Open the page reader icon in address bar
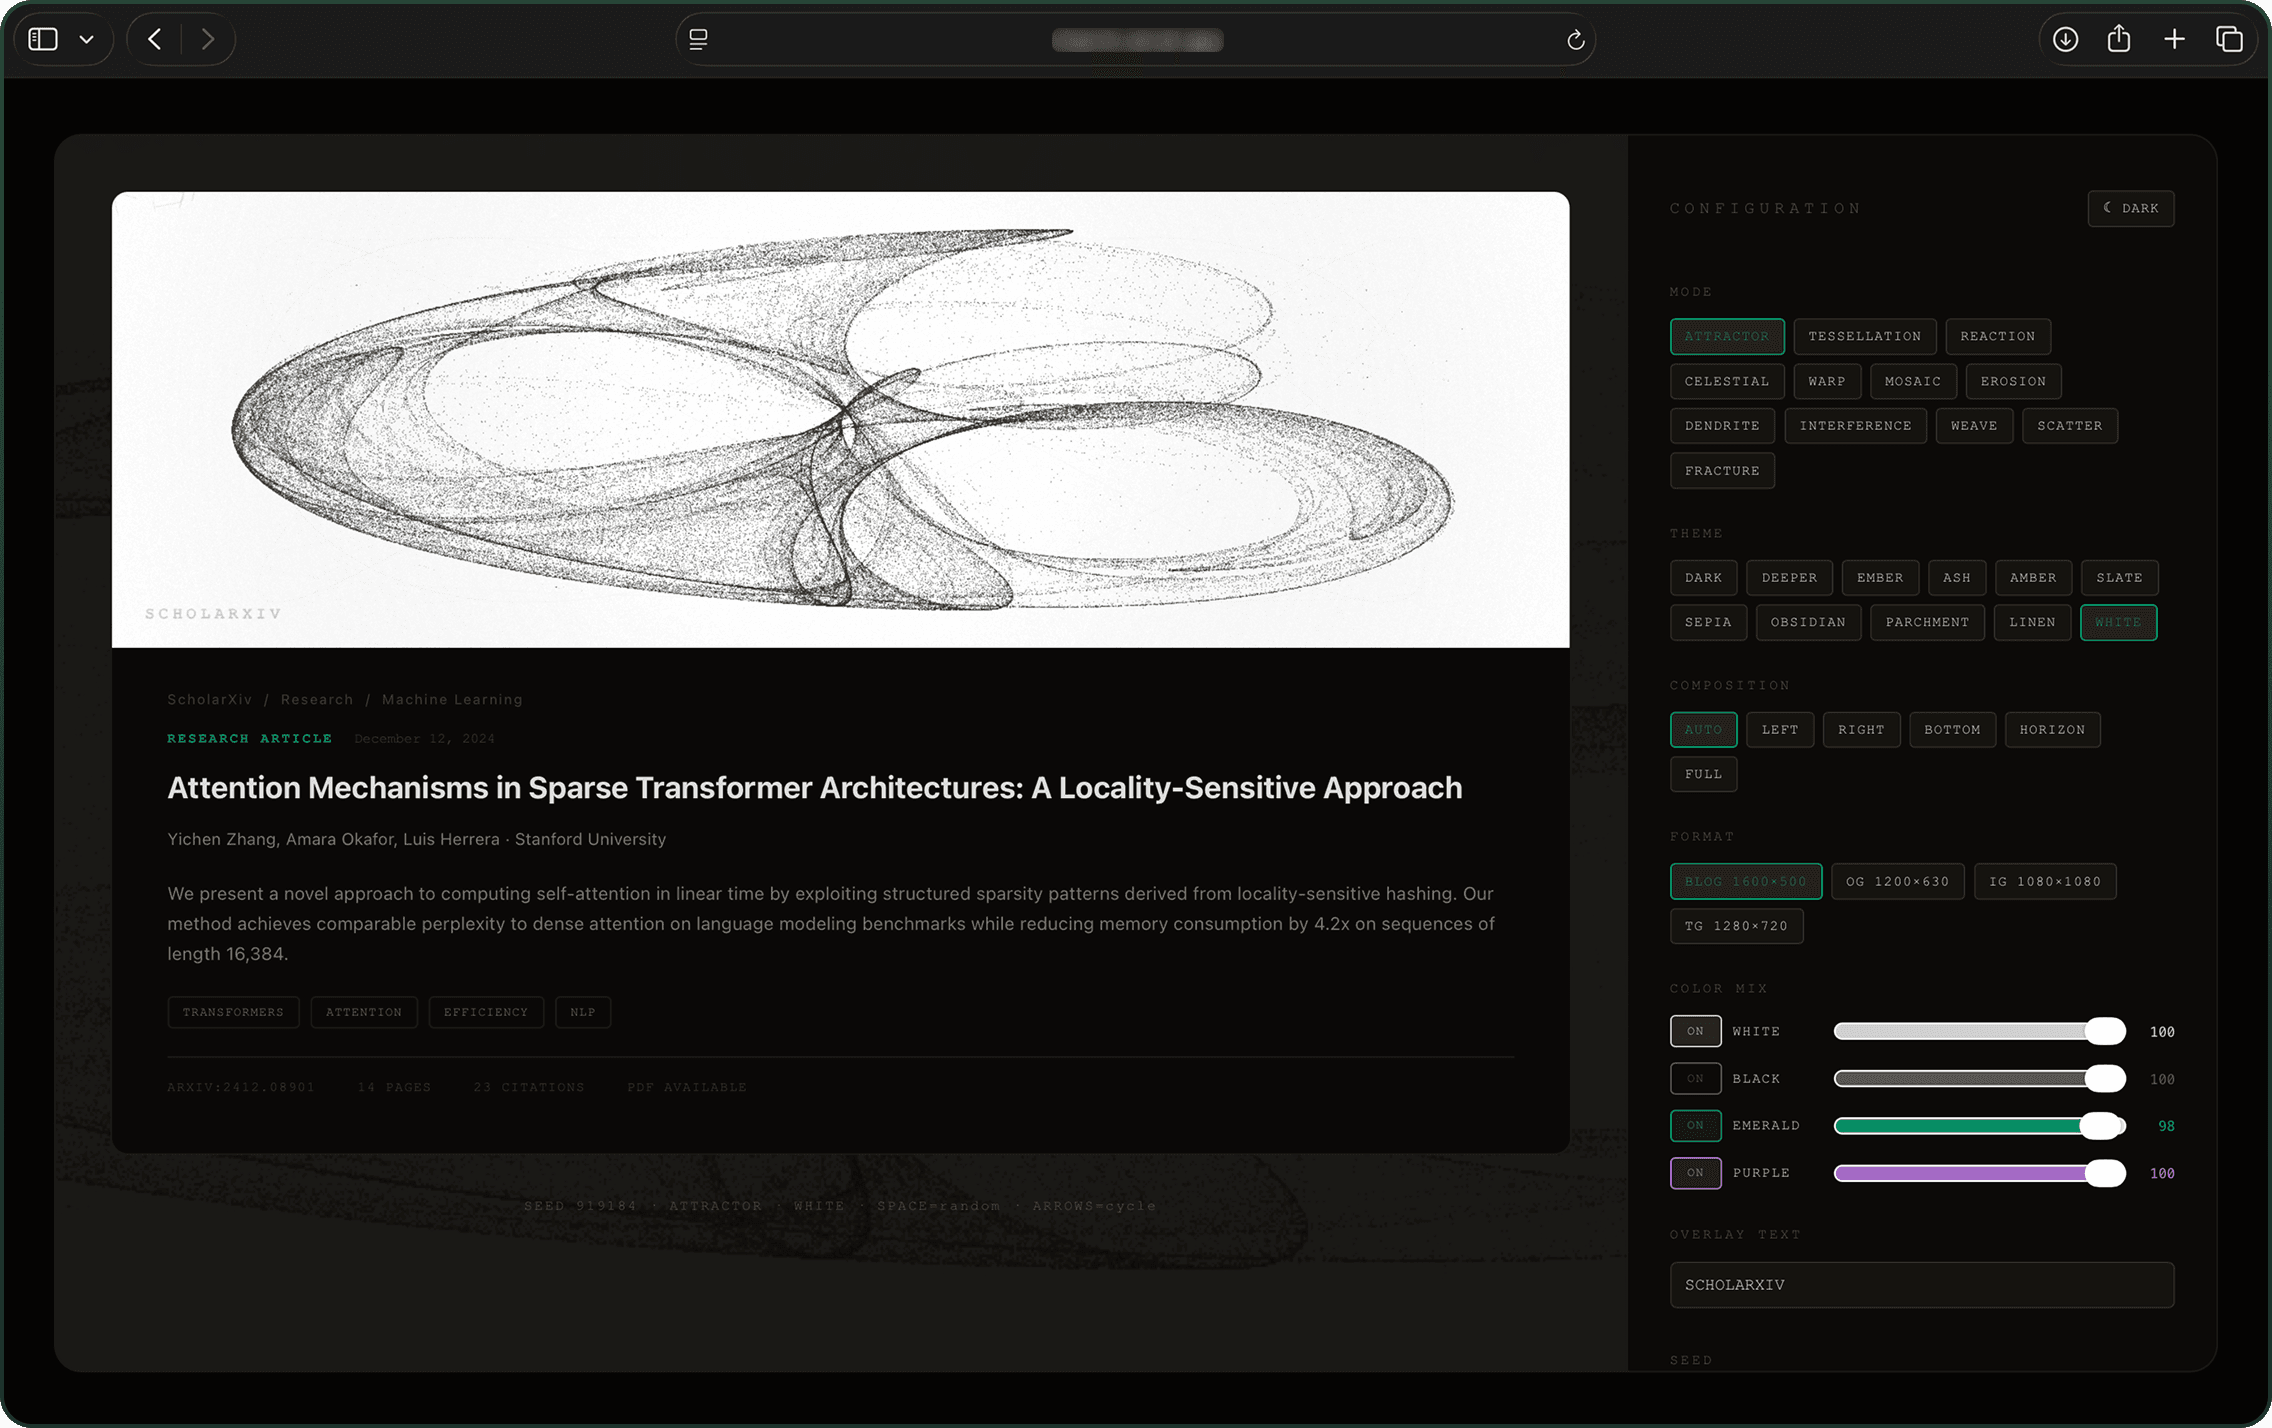Screen dimensions: 2272x1428 699,39
